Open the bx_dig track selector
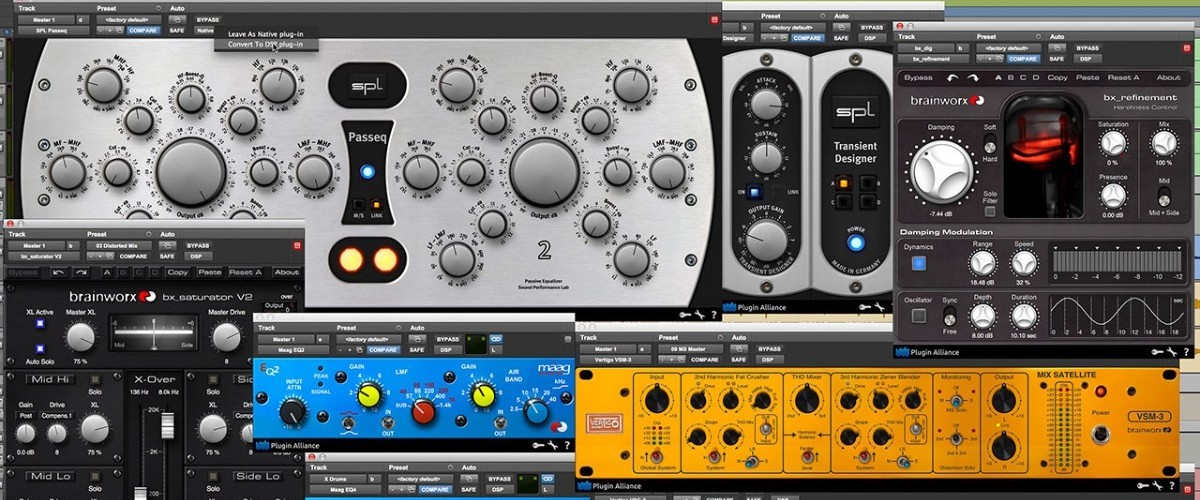The height and width of the screenshot is (500, 1200). (926, 48)
